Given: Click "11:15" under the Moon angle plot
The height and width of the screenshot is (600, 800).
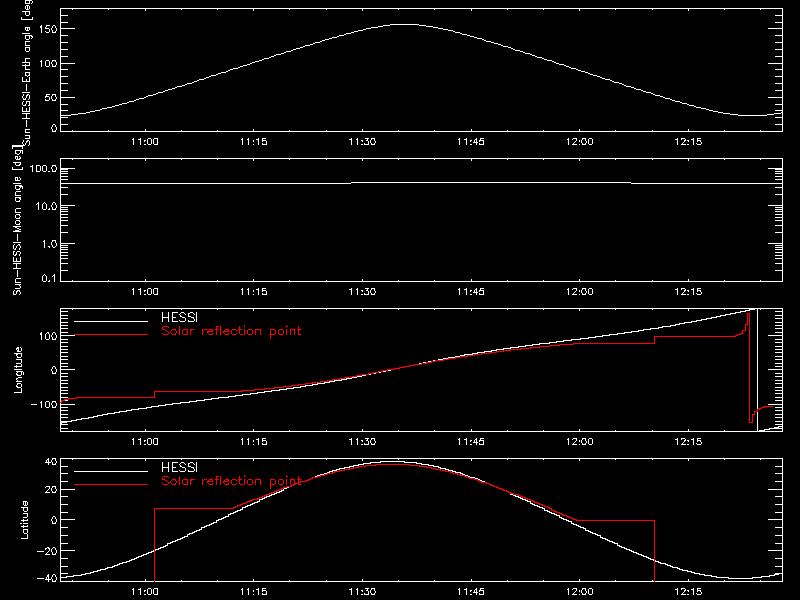Looking at the screenshot, I should [x=254, y=292].
